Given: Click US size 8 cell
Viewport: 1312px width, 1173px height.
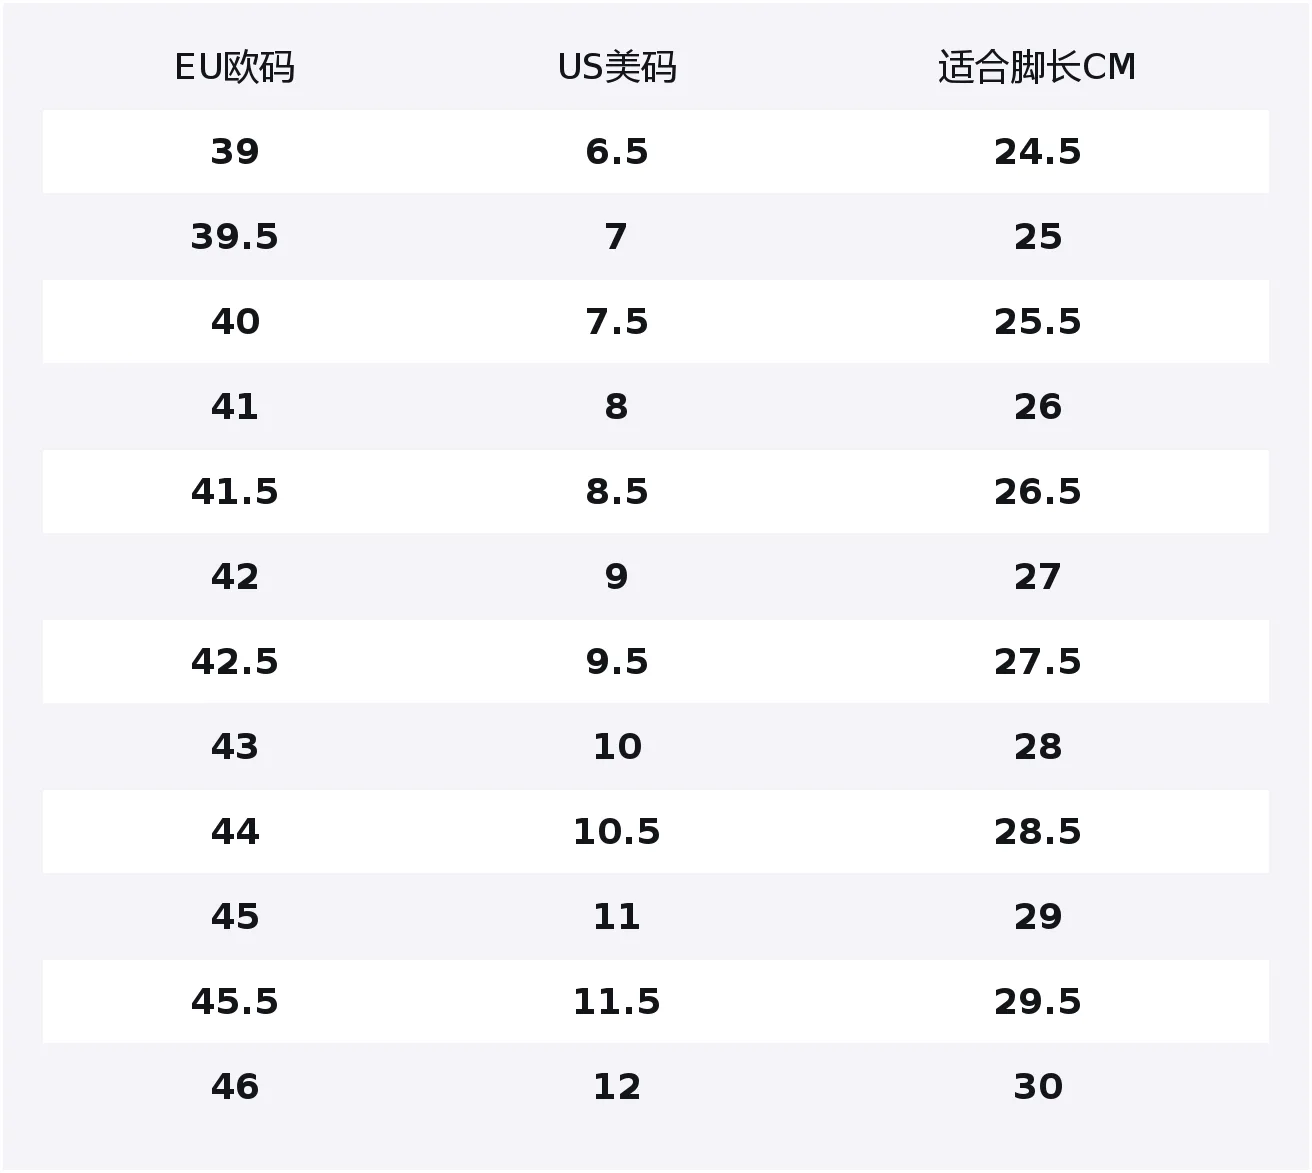Looking at the screenshot, I should point(616,407).
